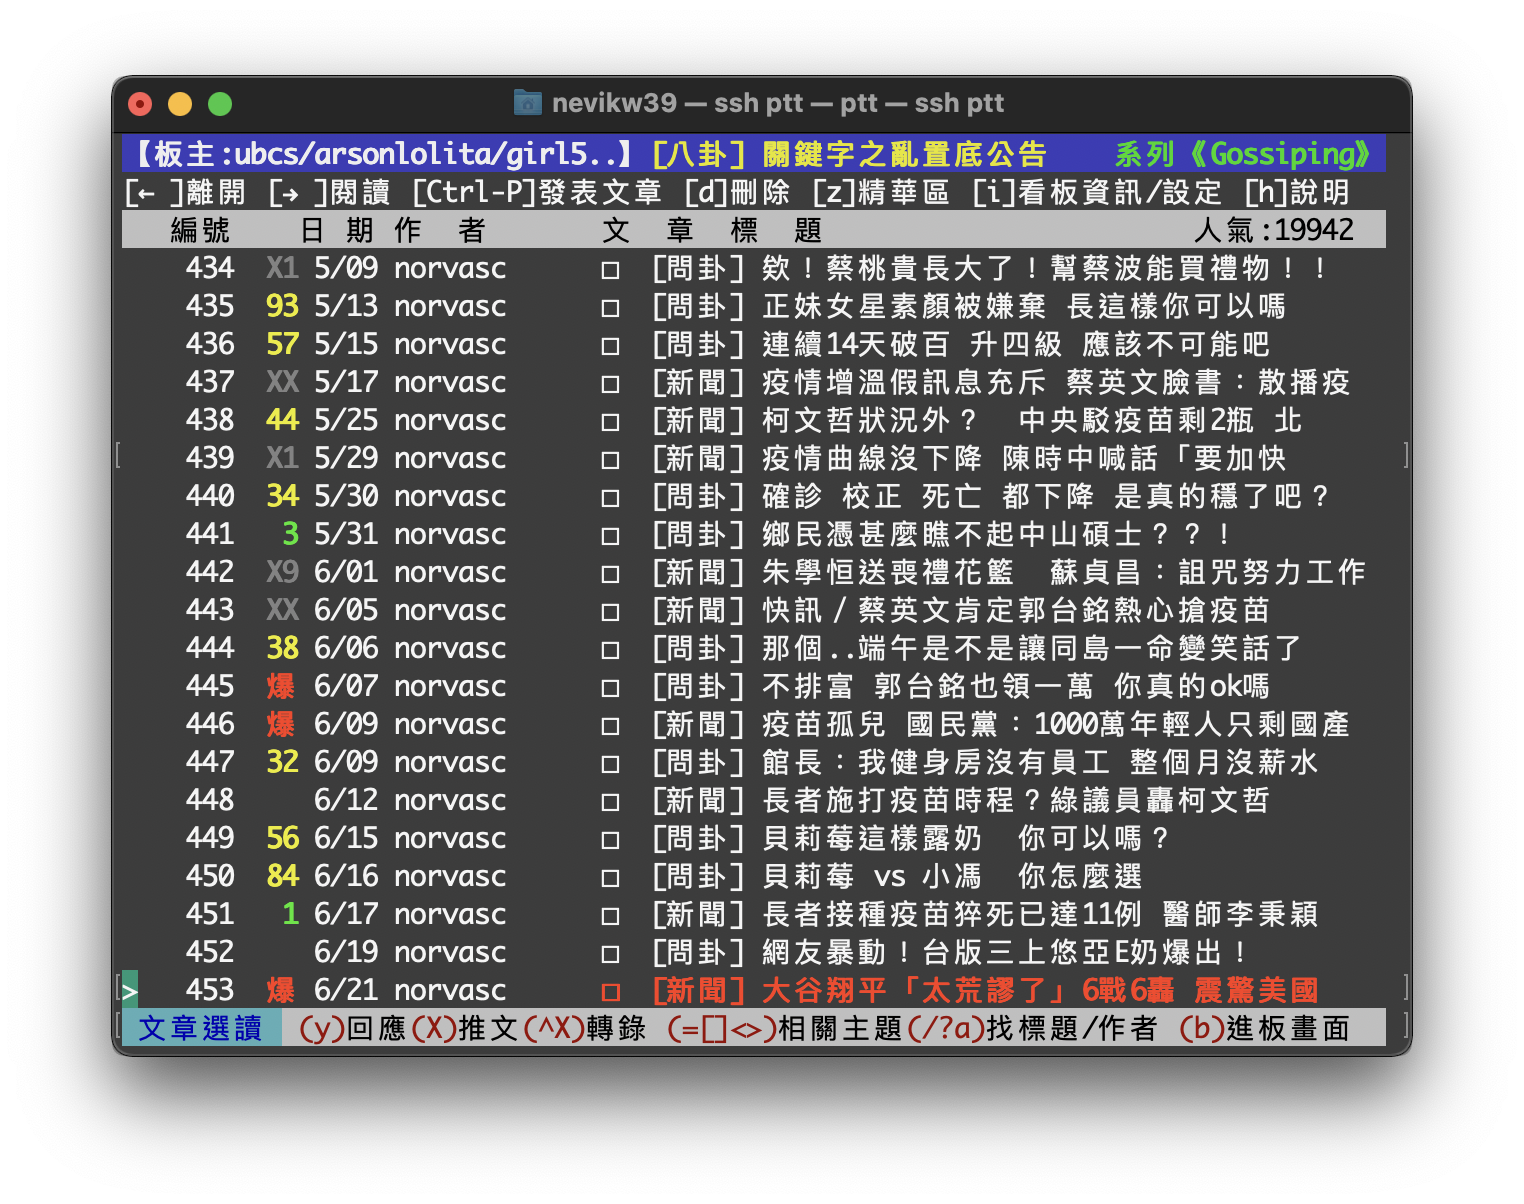This screenshot has height=1204, width=1524.
Task: Click the 日期 column header
Action: pyautogui.click(x=337, y=230)
